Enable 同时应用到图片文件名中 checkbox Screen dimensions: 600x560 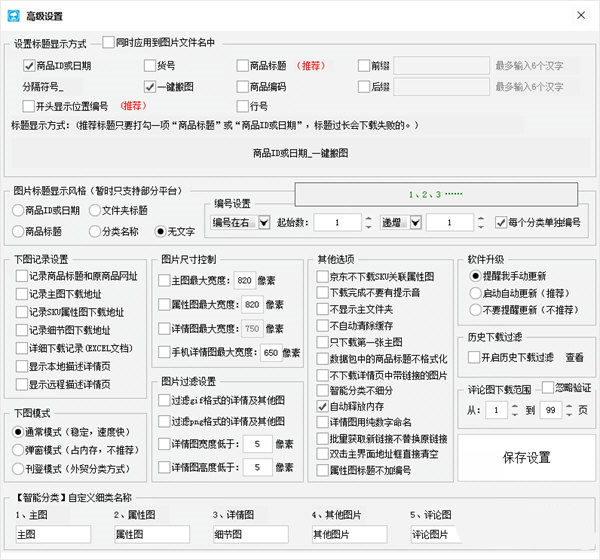tap(109, 43)
